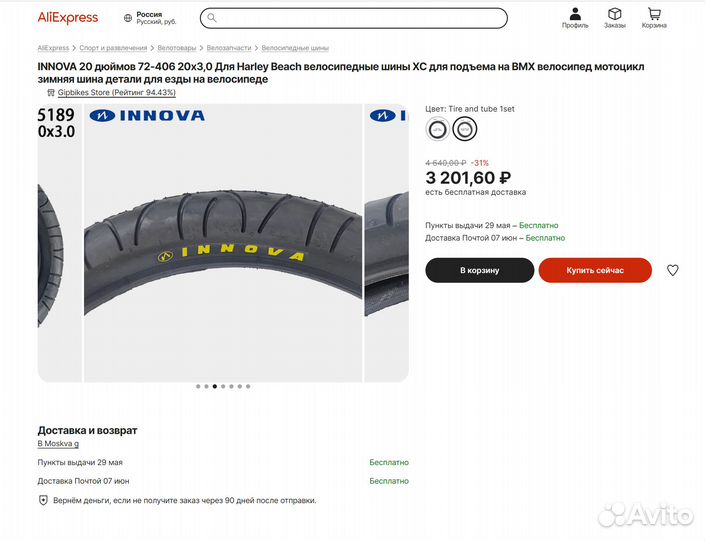Open the Orders box icon
The height and width of the screenshot is (540, 705).
click(614, 14)
